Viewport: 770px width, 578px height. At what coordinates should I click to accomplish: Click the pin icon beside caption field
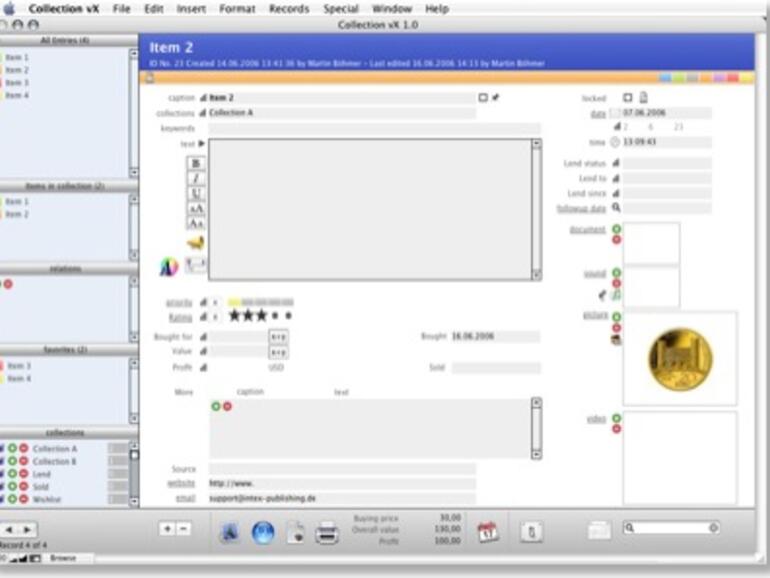[x=496, y=97]
